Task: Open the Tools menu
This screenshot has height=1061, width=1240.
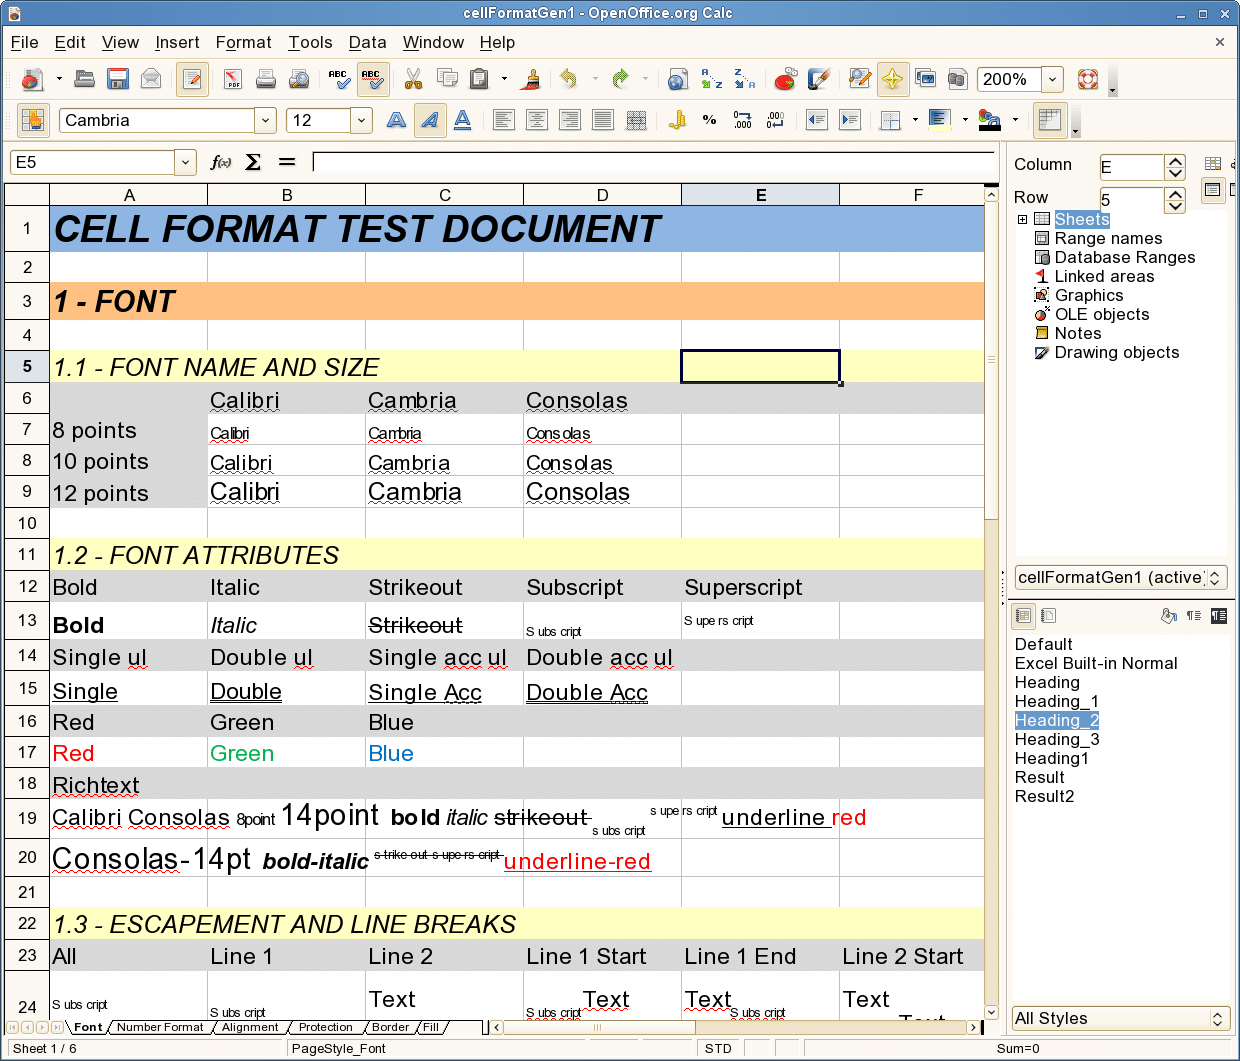Action: click(310, 42)
